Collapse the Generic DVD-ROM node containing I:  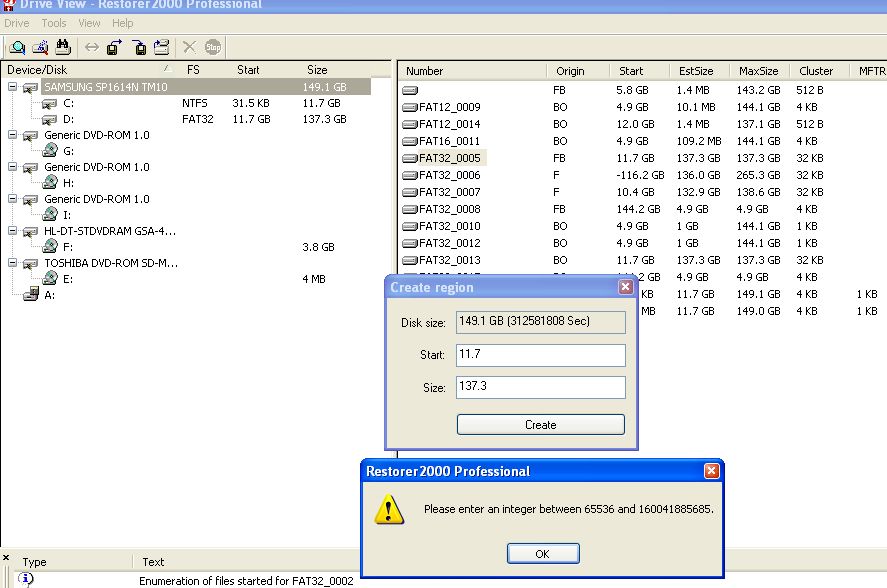(x=12, y=199)
